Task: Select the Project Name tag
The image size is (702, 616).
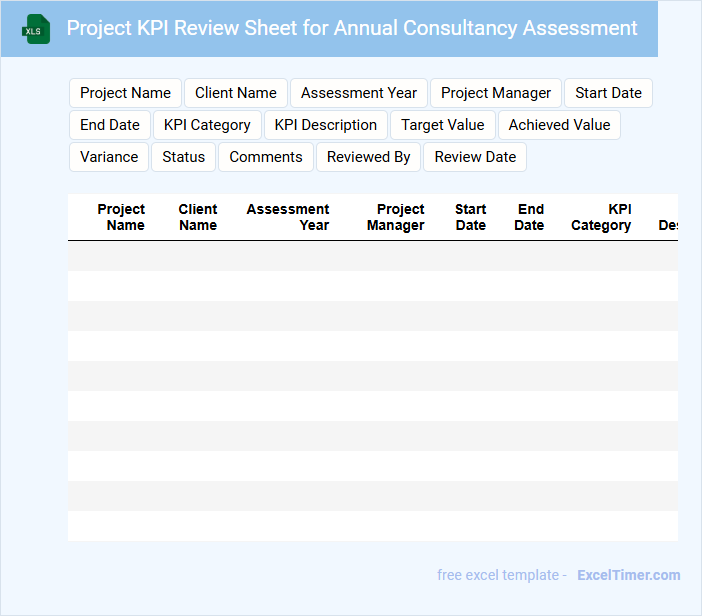Action: pos(125,93)
